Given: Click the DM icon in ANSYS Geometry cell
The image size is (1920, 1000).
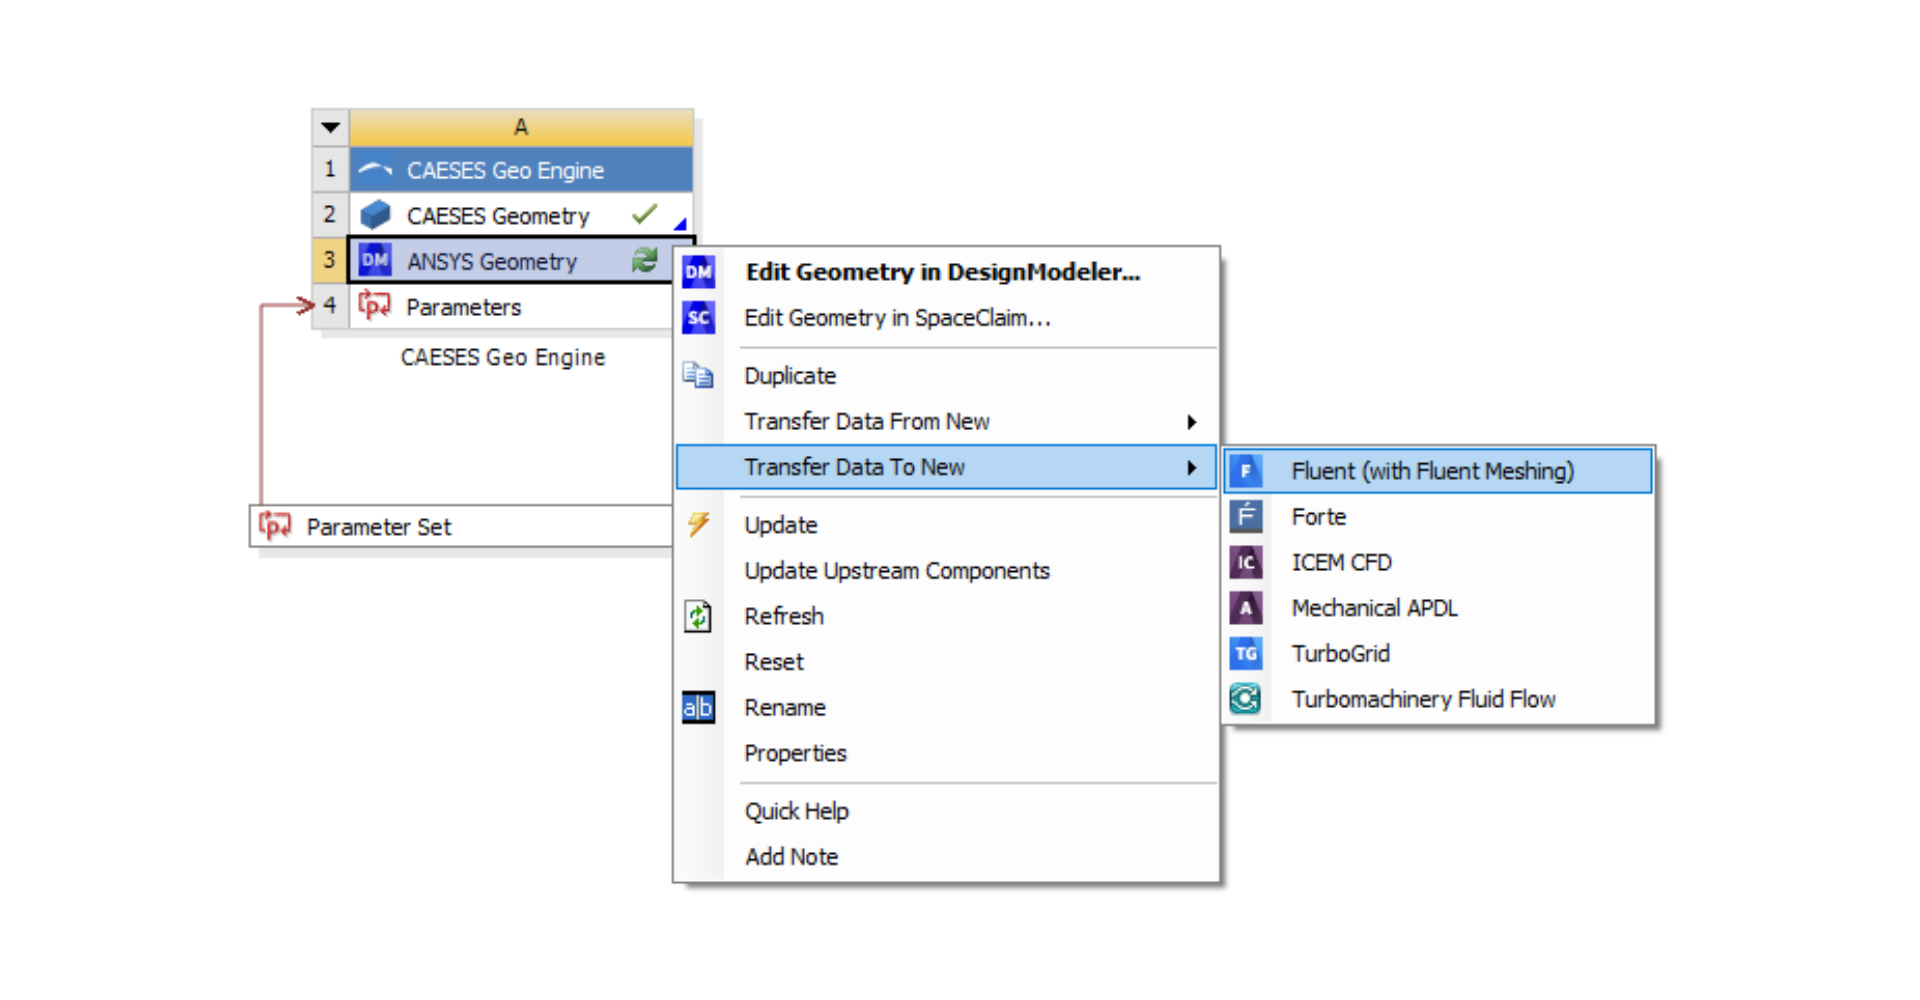Looking at the screenshot, I should pyautogui.click(x=375, y=260).
